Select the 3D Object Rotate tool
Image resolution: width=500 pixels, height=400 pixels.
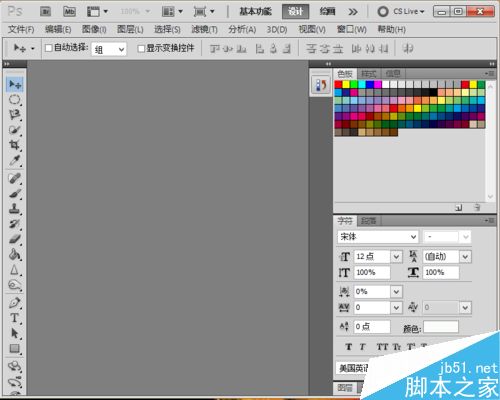point(15,366)
